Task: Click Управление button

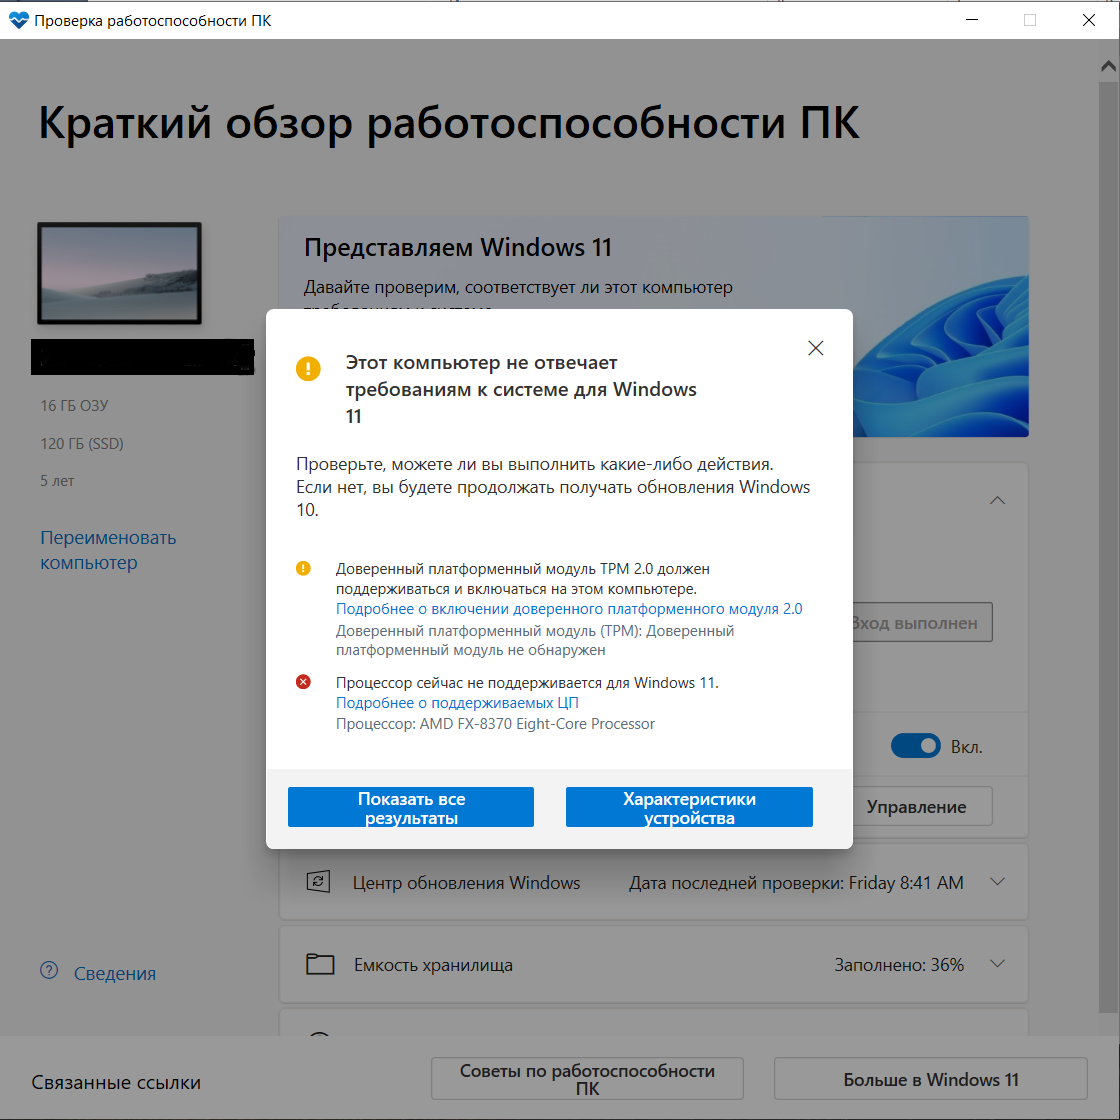Action: (922, 806)
